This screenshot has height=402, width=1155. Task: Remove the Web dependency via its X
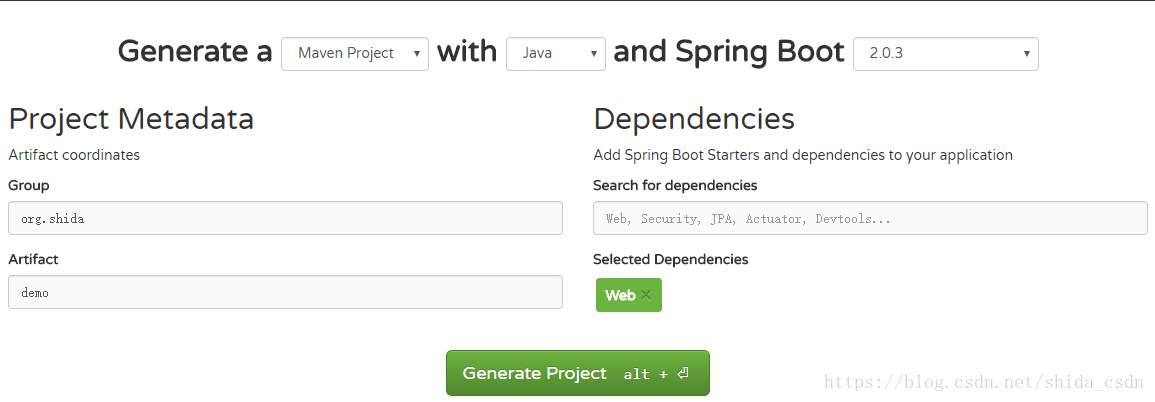[x=646, y=295]
